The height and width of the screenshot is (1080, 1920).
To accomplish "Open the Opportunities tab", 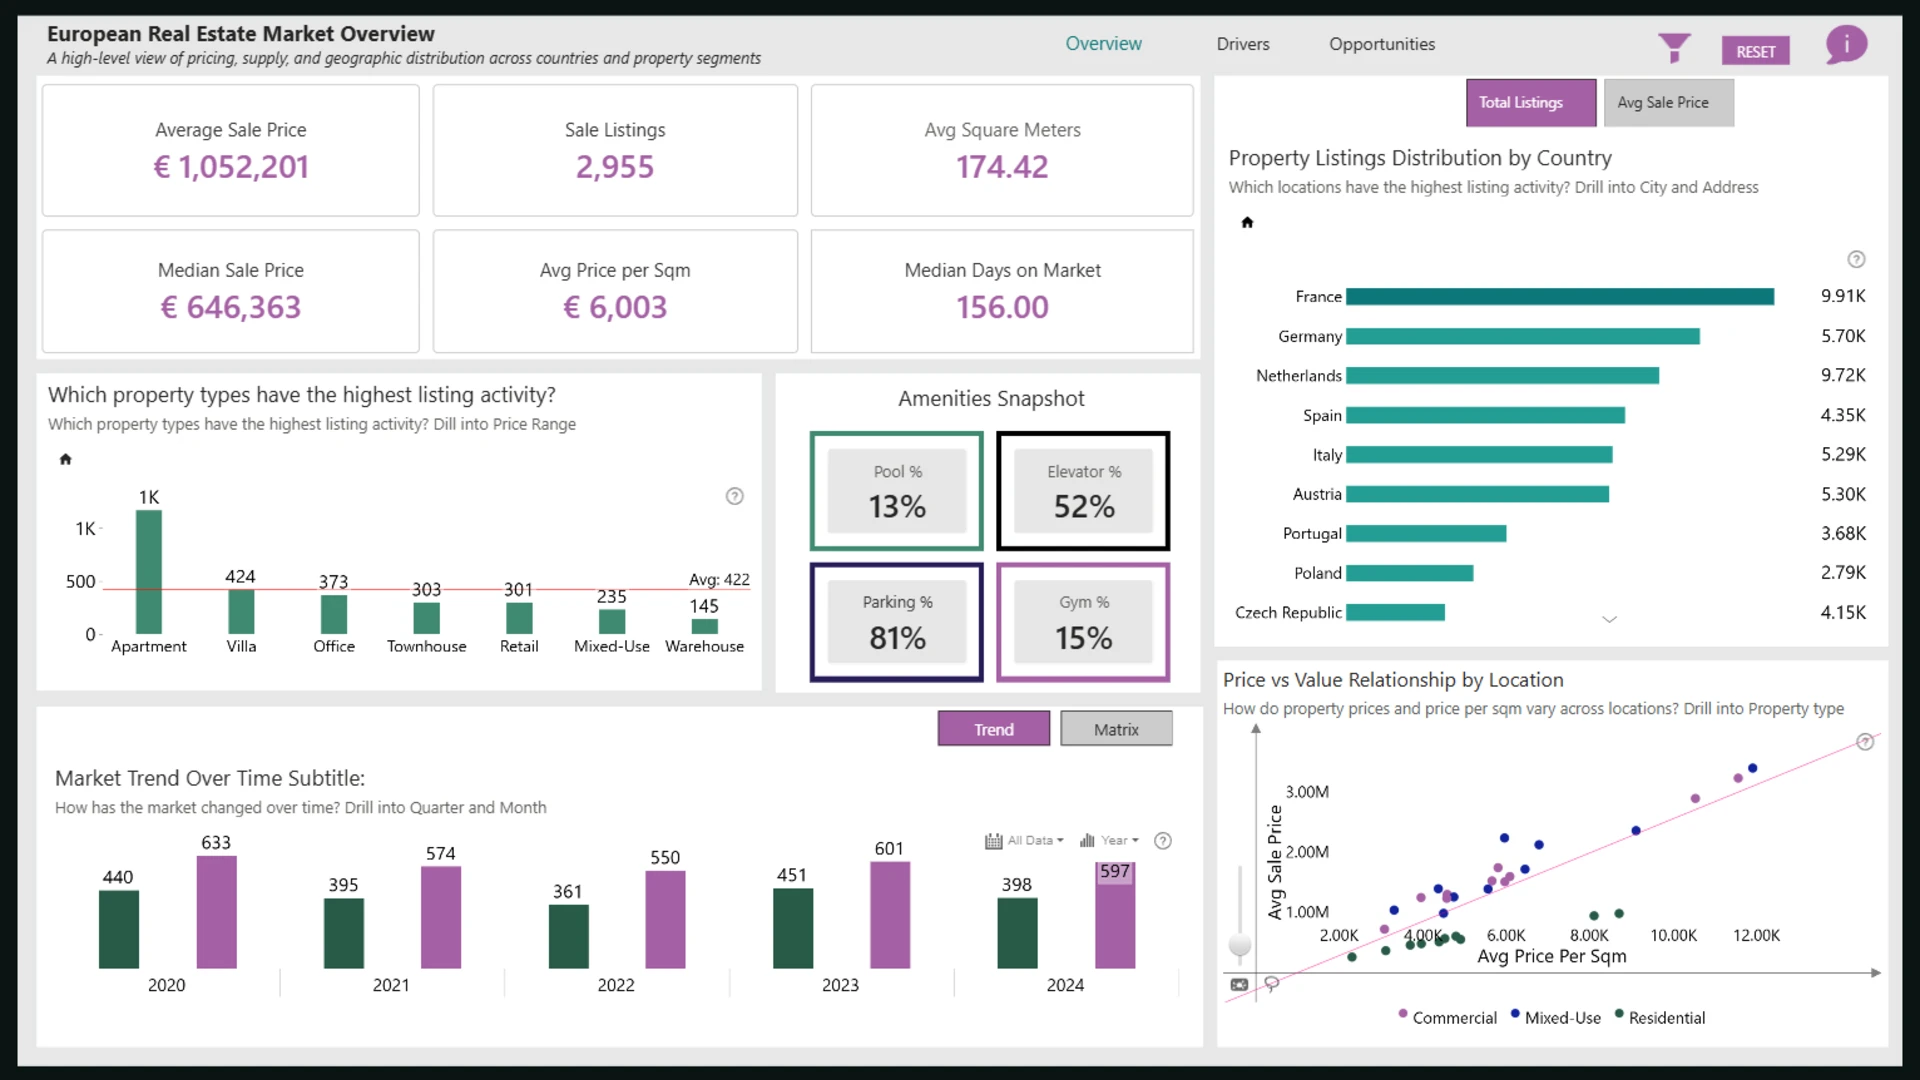I will 1381,44.
